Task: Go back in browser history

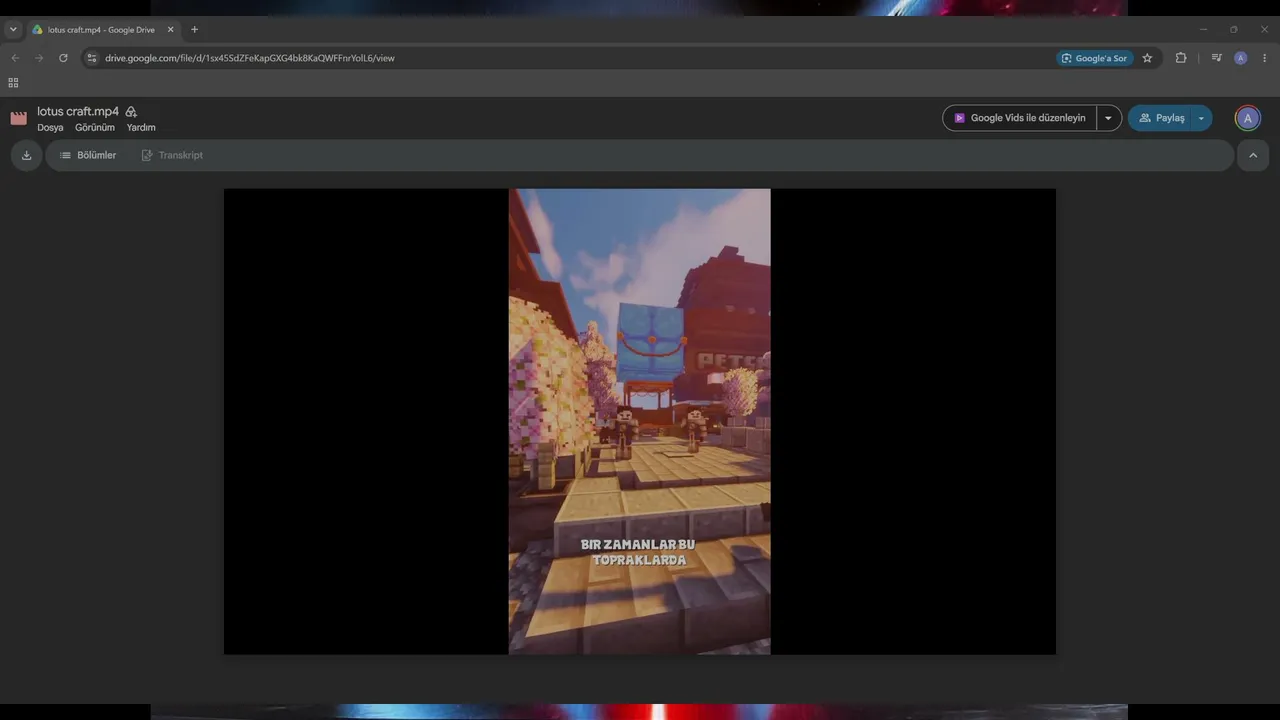Action: click(x=15, y=58)
